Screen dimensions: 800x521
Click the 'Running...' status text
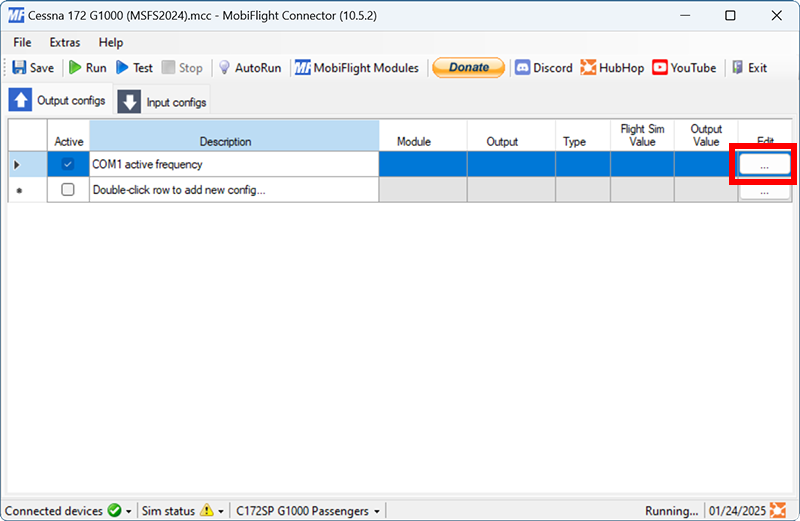pos(671,511)
